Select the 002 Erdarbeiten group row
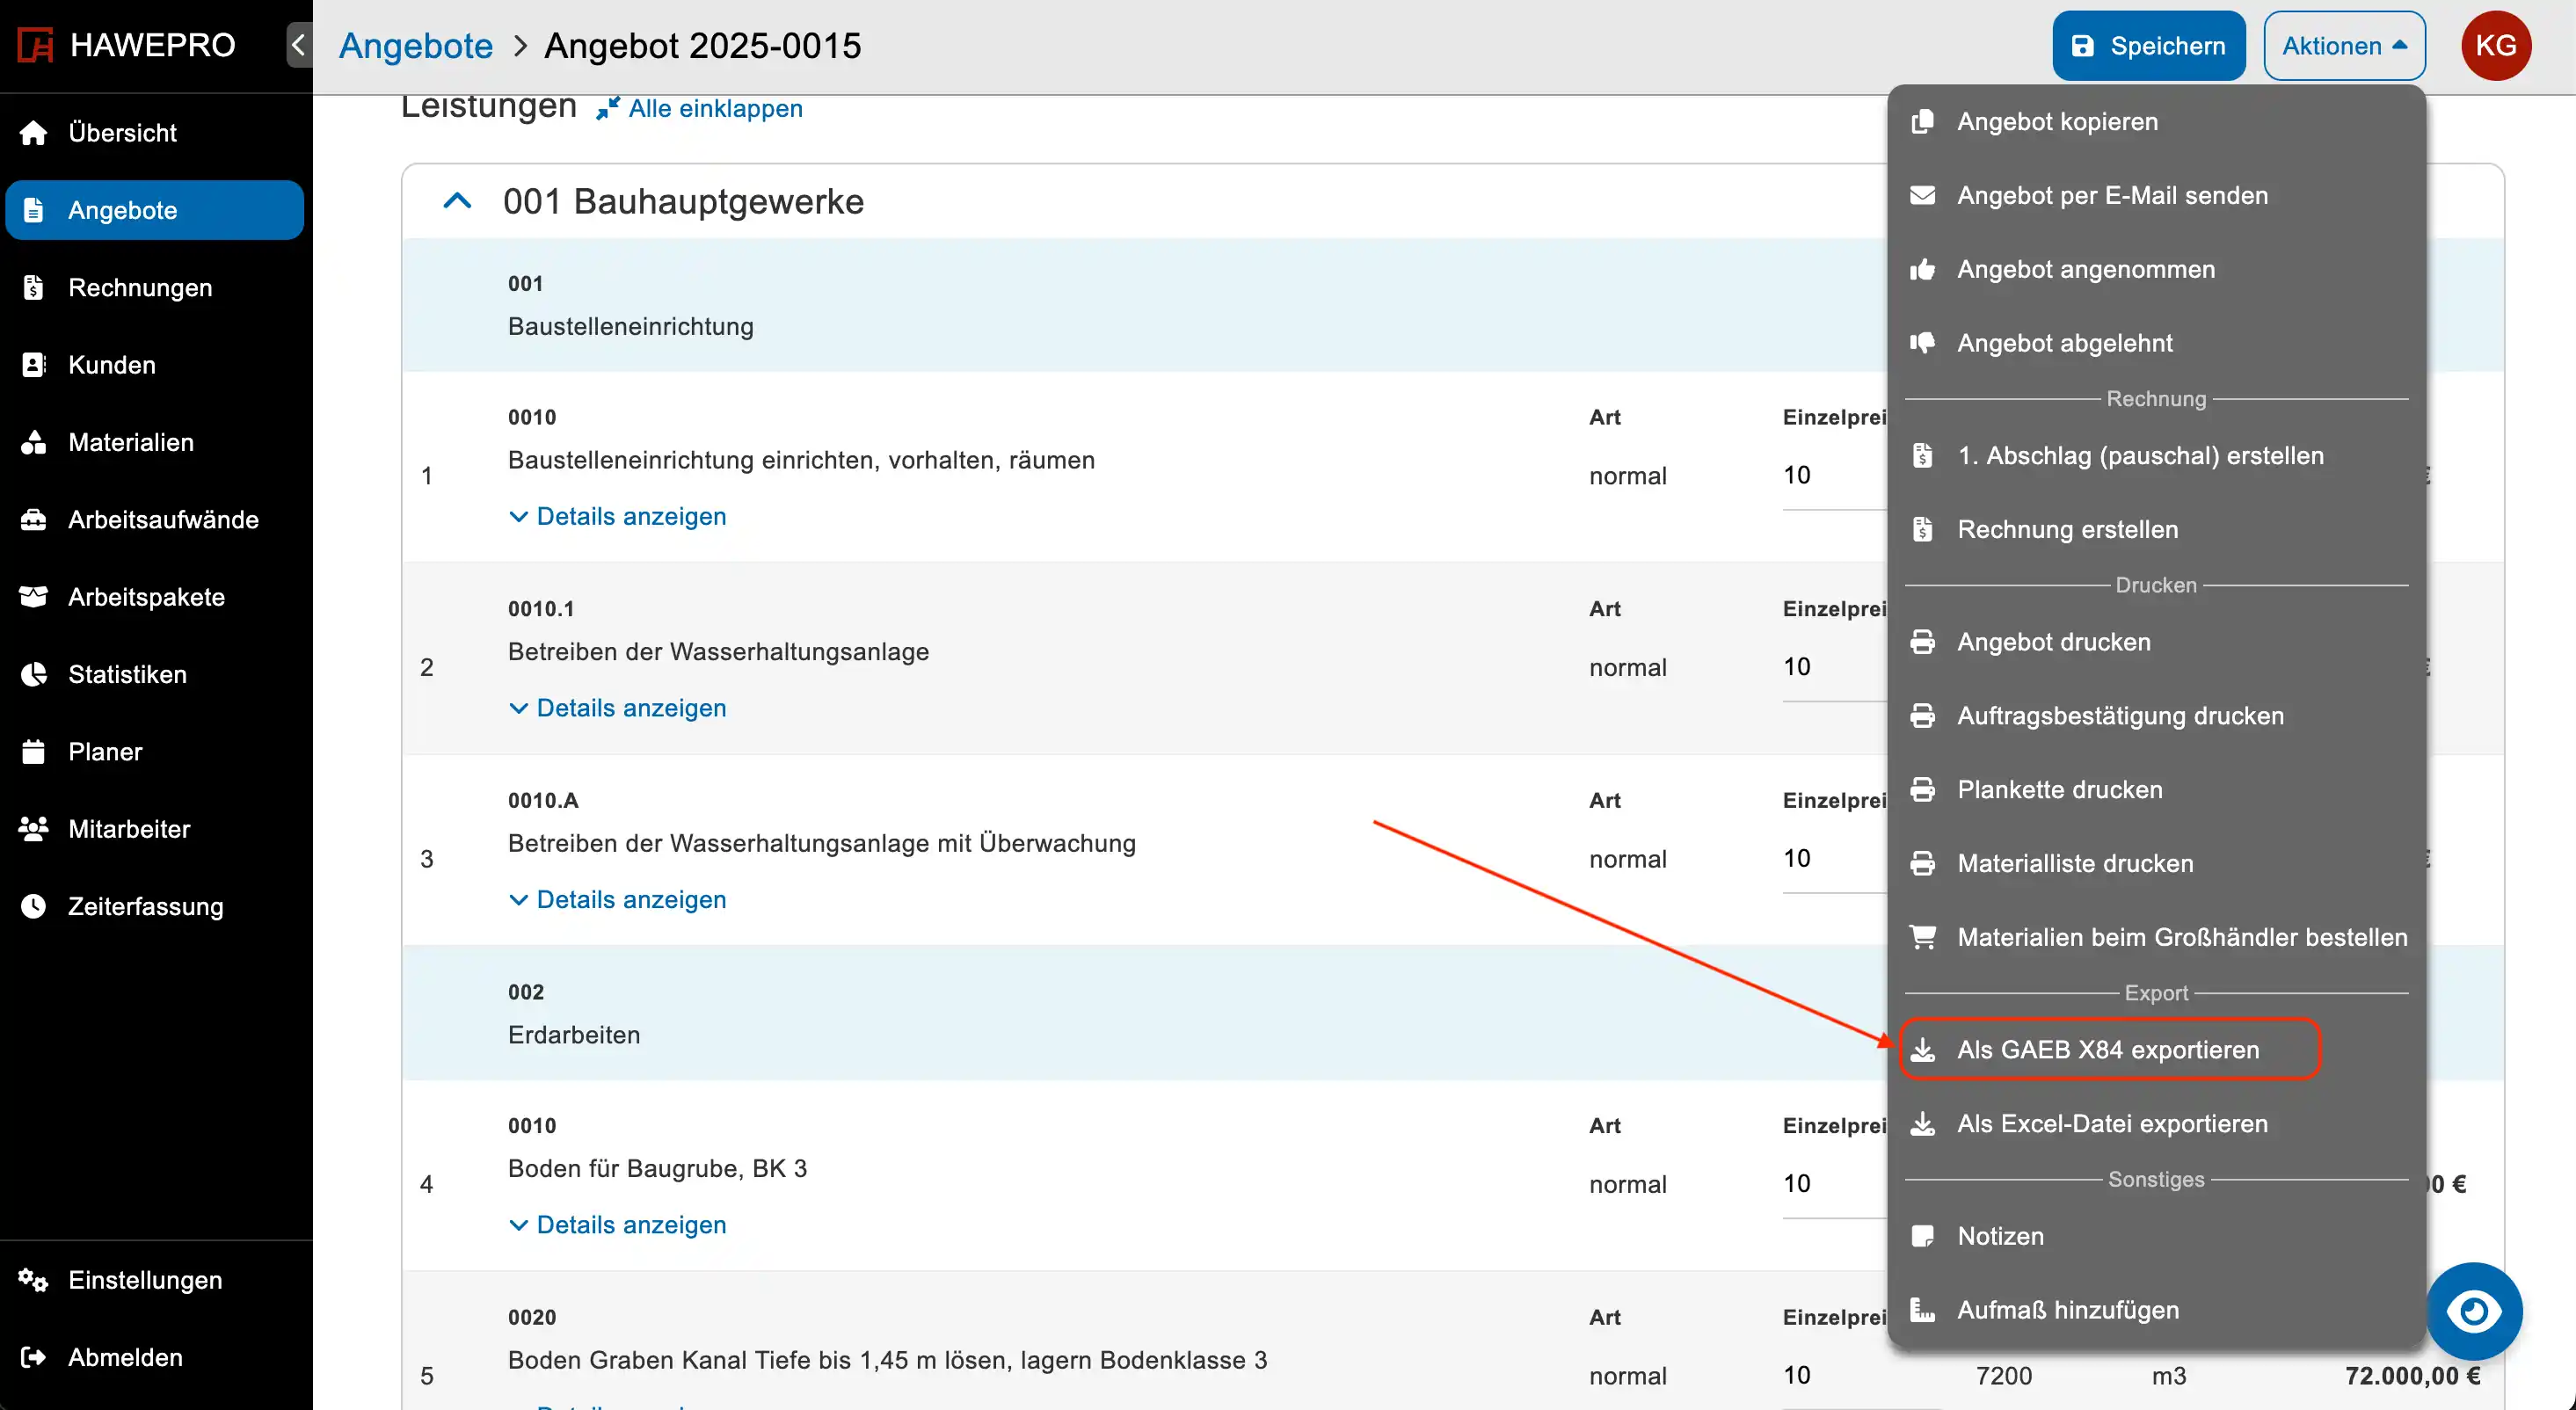The height and width of the screenshot is (1410, 2576). pos(1144,1013)
